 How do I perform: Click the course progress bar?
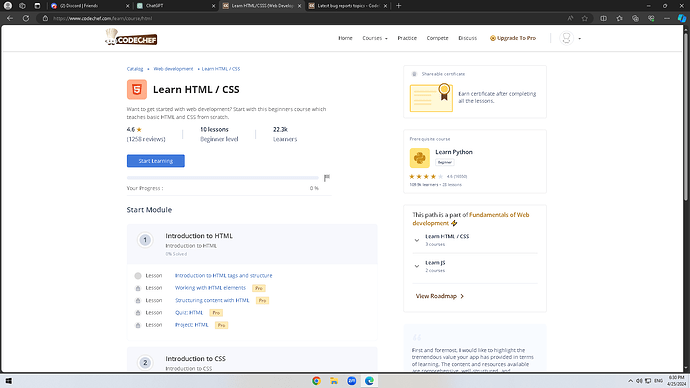tap(223, 178)
